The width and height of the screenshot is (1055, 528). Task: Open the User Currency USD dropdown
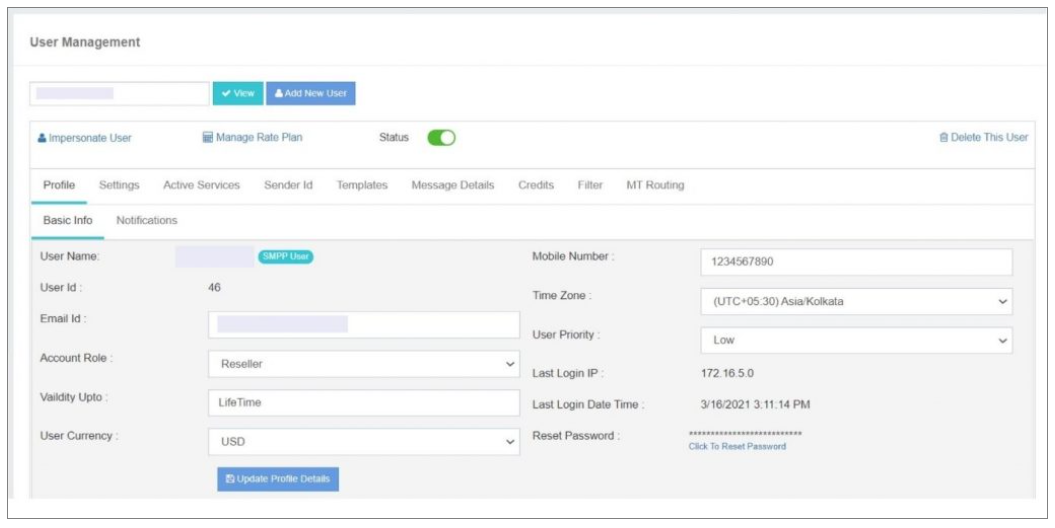click(x=364, y=442)
